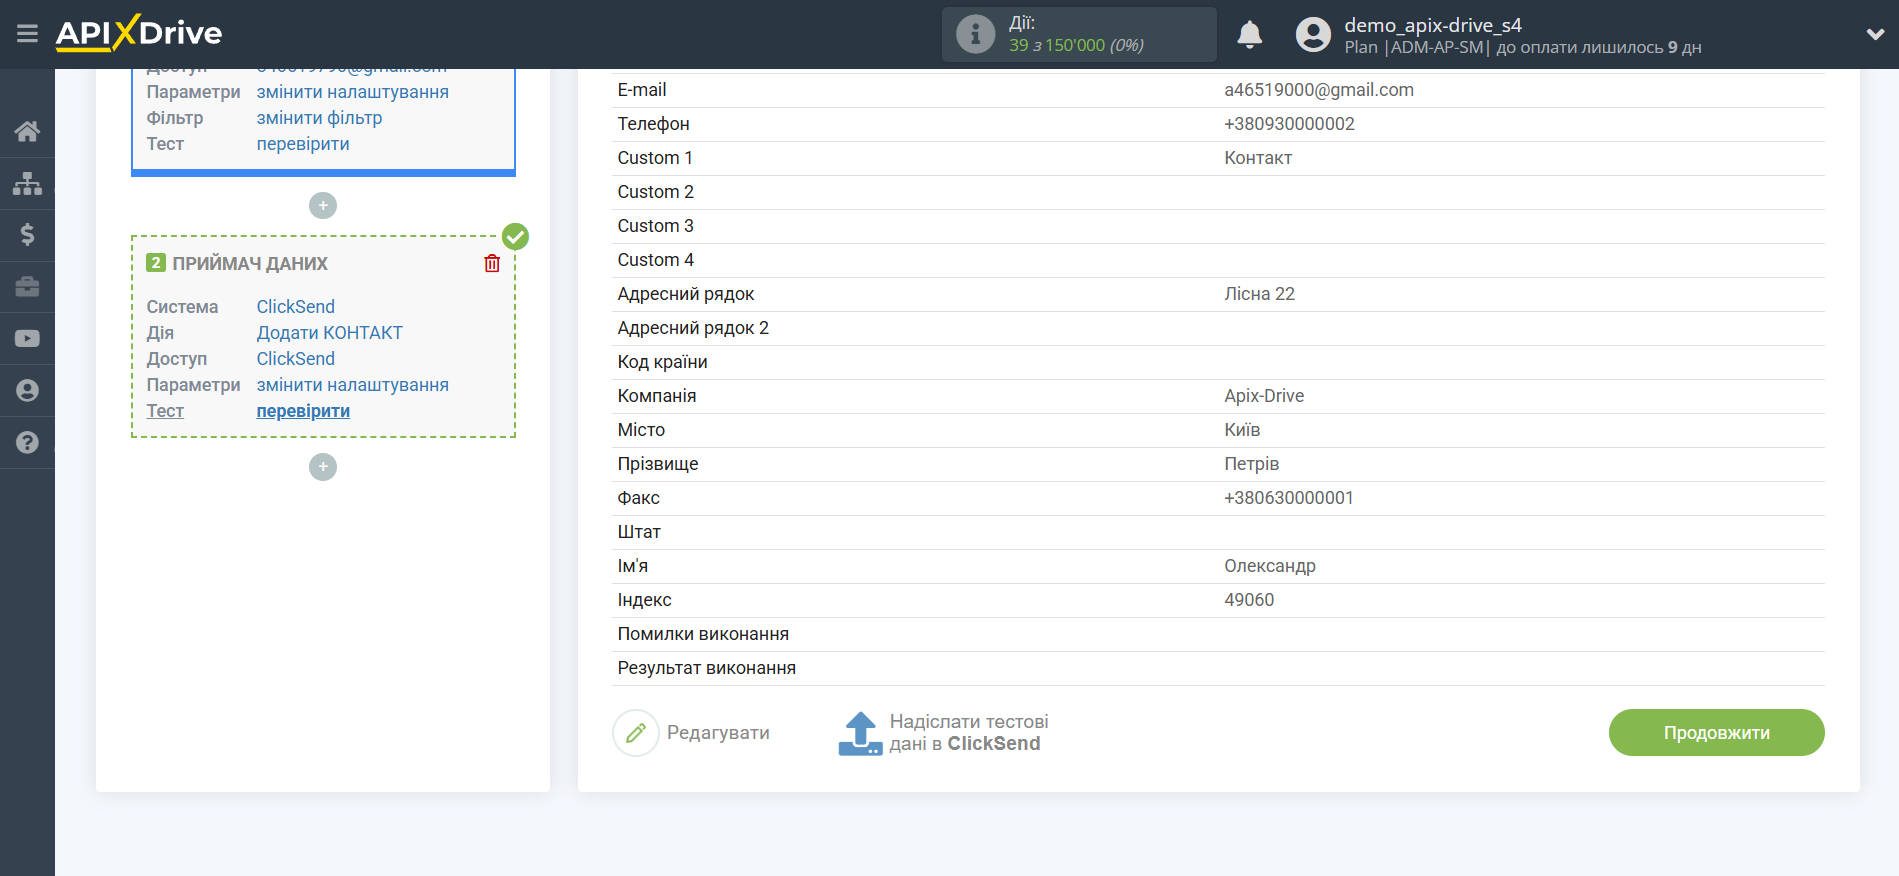
Task: Click source змінити налаштування link
Action: (x=353, y=92)
